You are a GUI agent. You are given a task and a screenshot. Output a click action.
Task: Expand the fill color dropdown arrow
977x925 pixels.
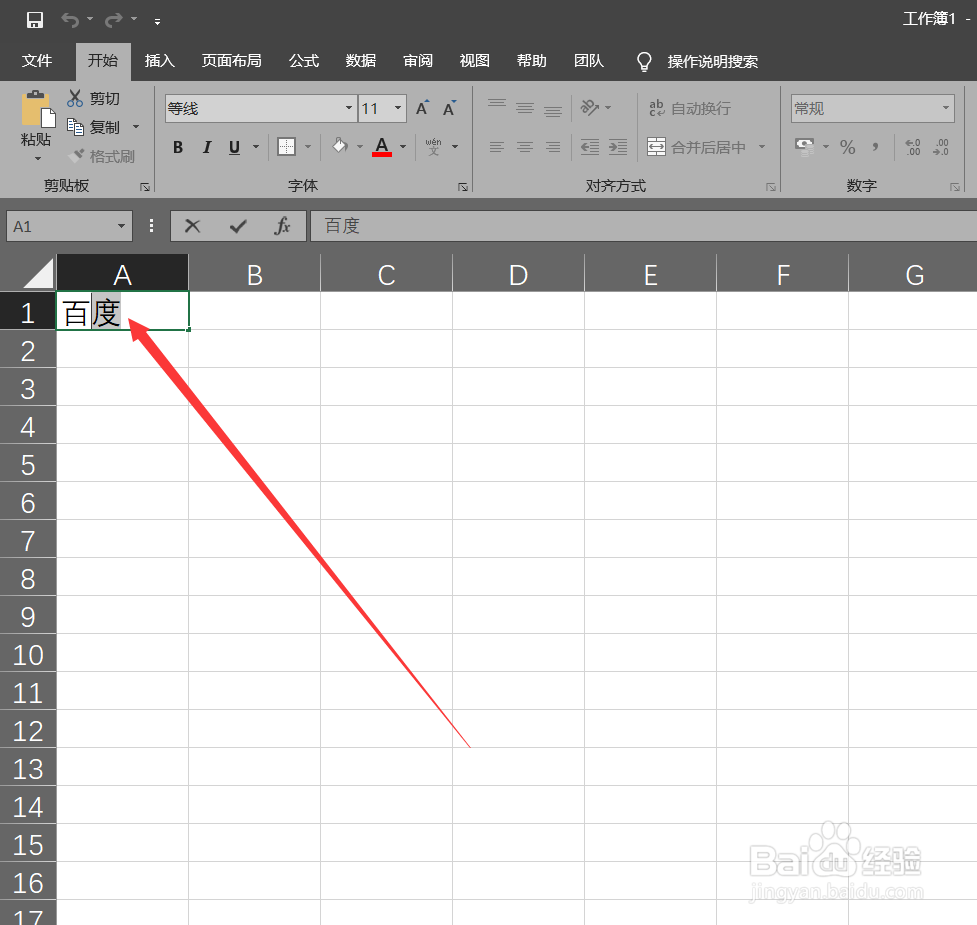coord(360,147)
